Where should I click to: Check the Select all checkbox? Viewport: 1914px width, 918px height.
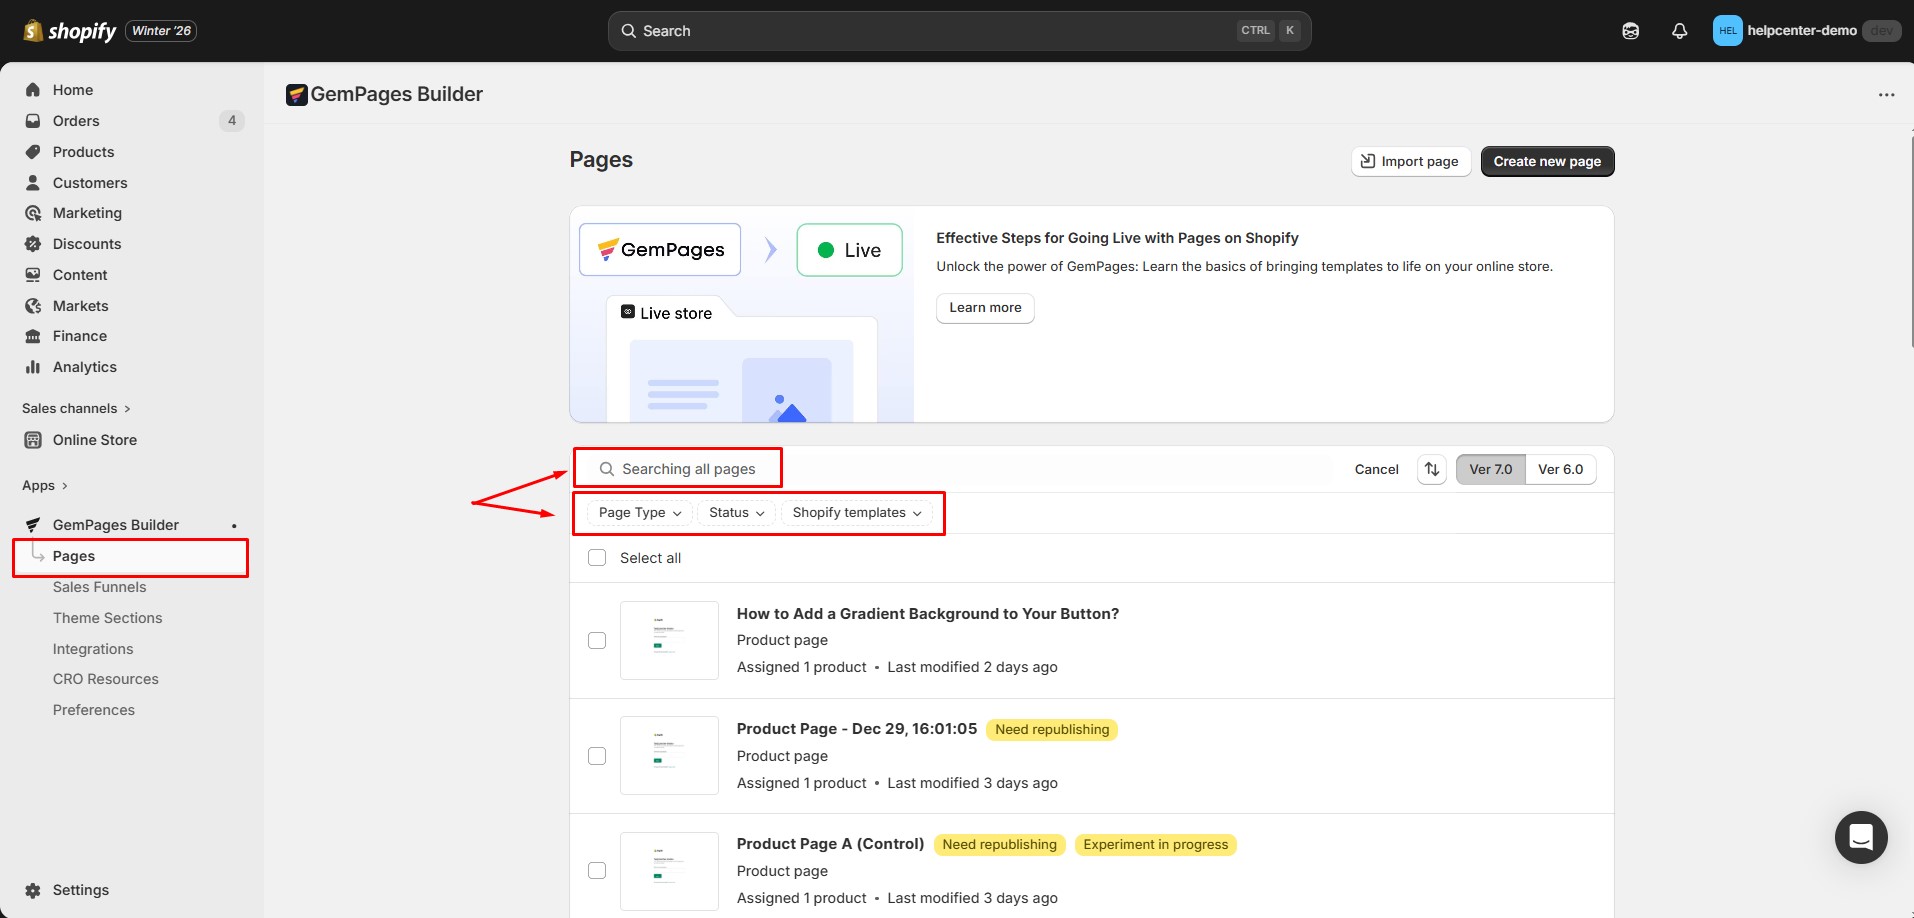coord(597,557)
